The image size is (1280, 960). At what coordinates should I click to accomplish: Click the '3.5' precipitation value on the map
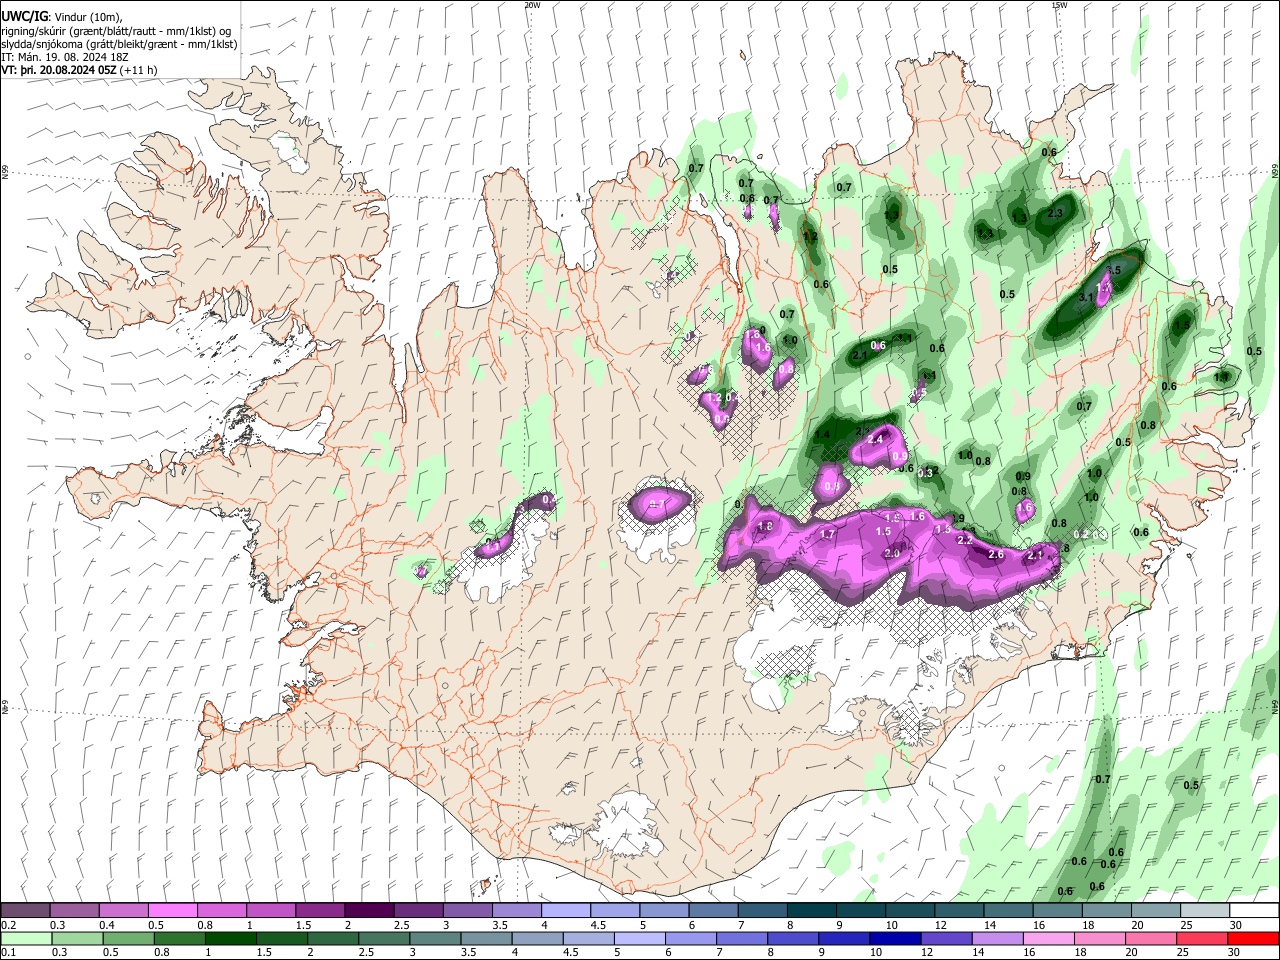[1113, 270]
